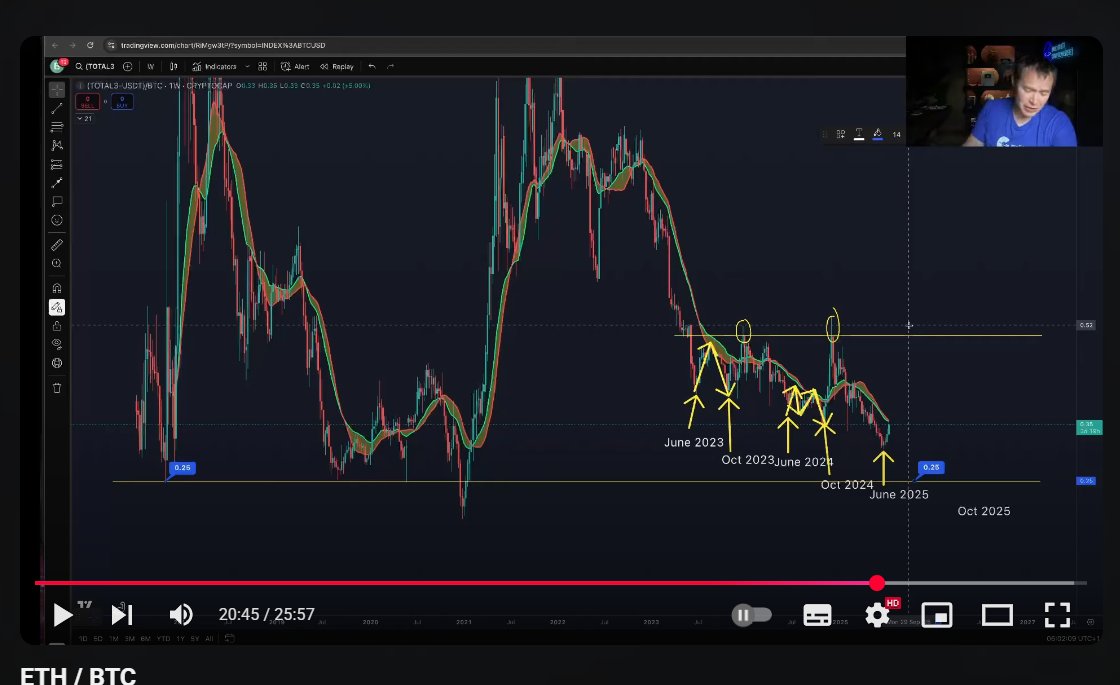Click the SELL button
1120x685 pixels.
click(x=87, y=102)
